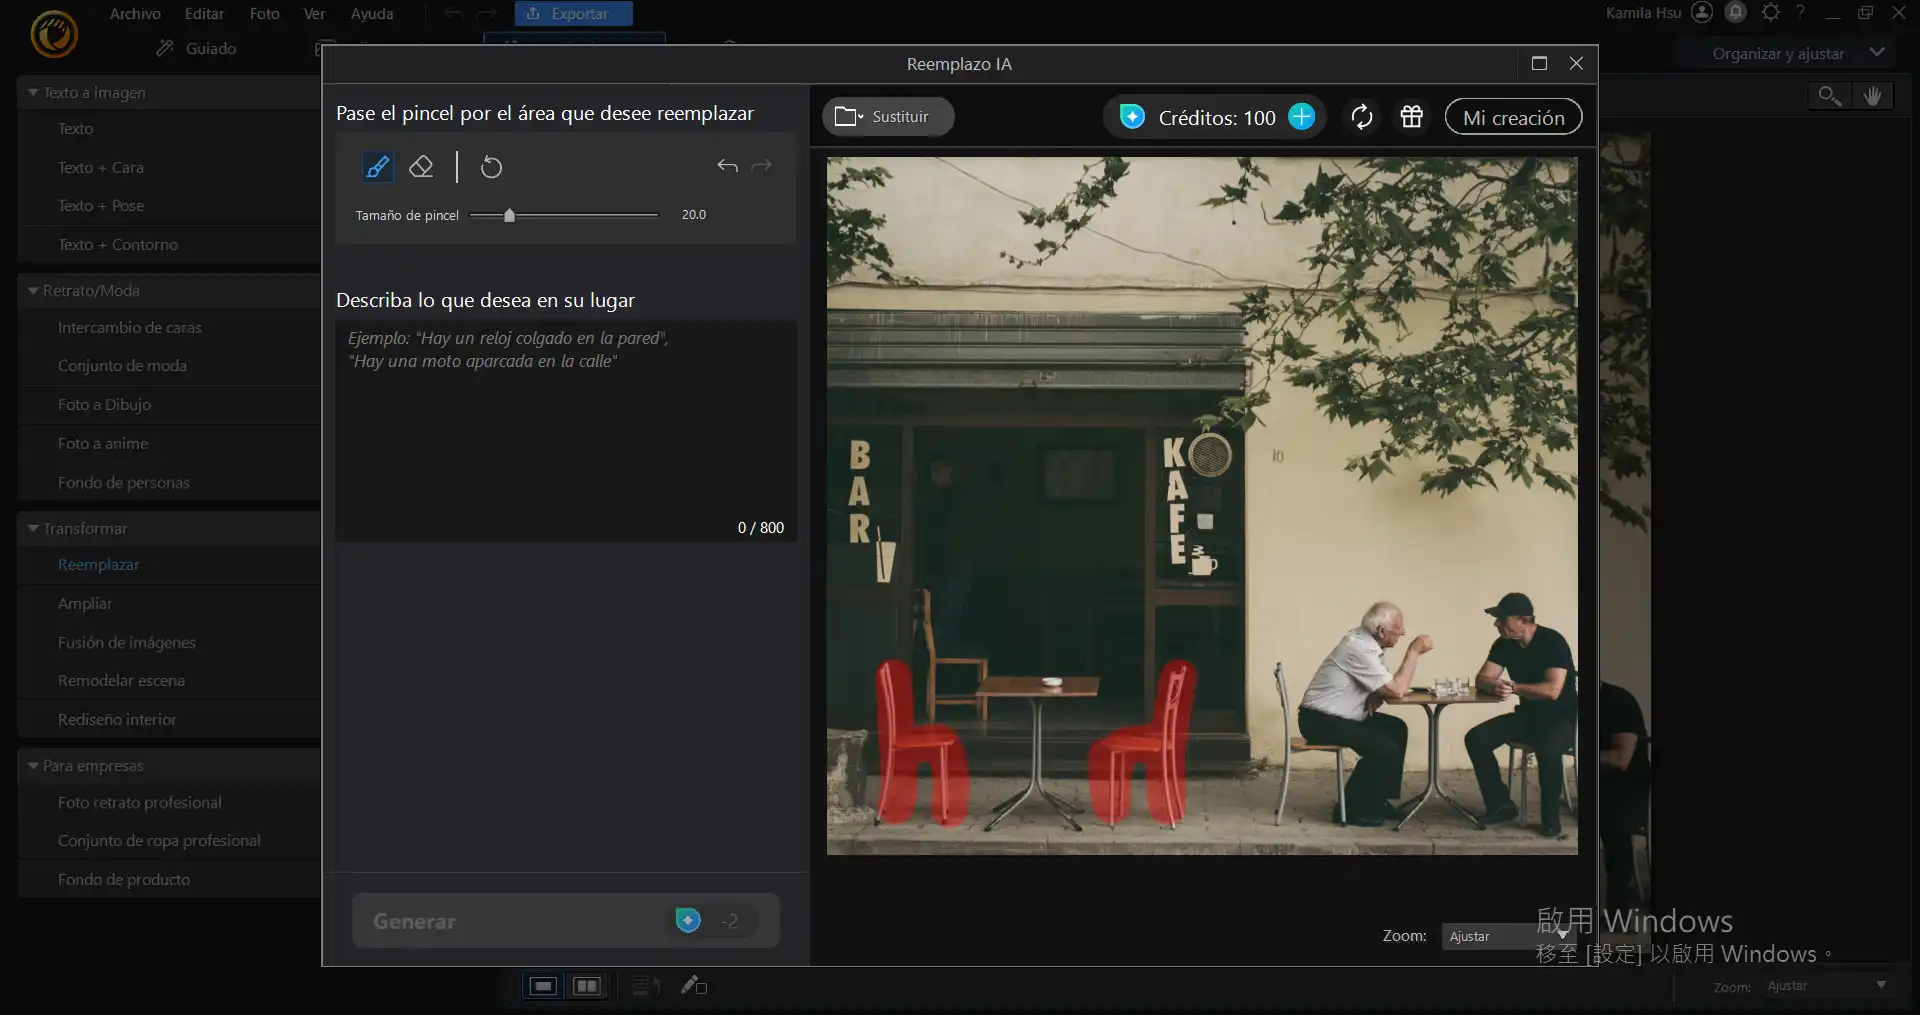Collapse the Retrato/Moda section
The width and height of the screenshot is (1920, 1015).
click(33, 291)
